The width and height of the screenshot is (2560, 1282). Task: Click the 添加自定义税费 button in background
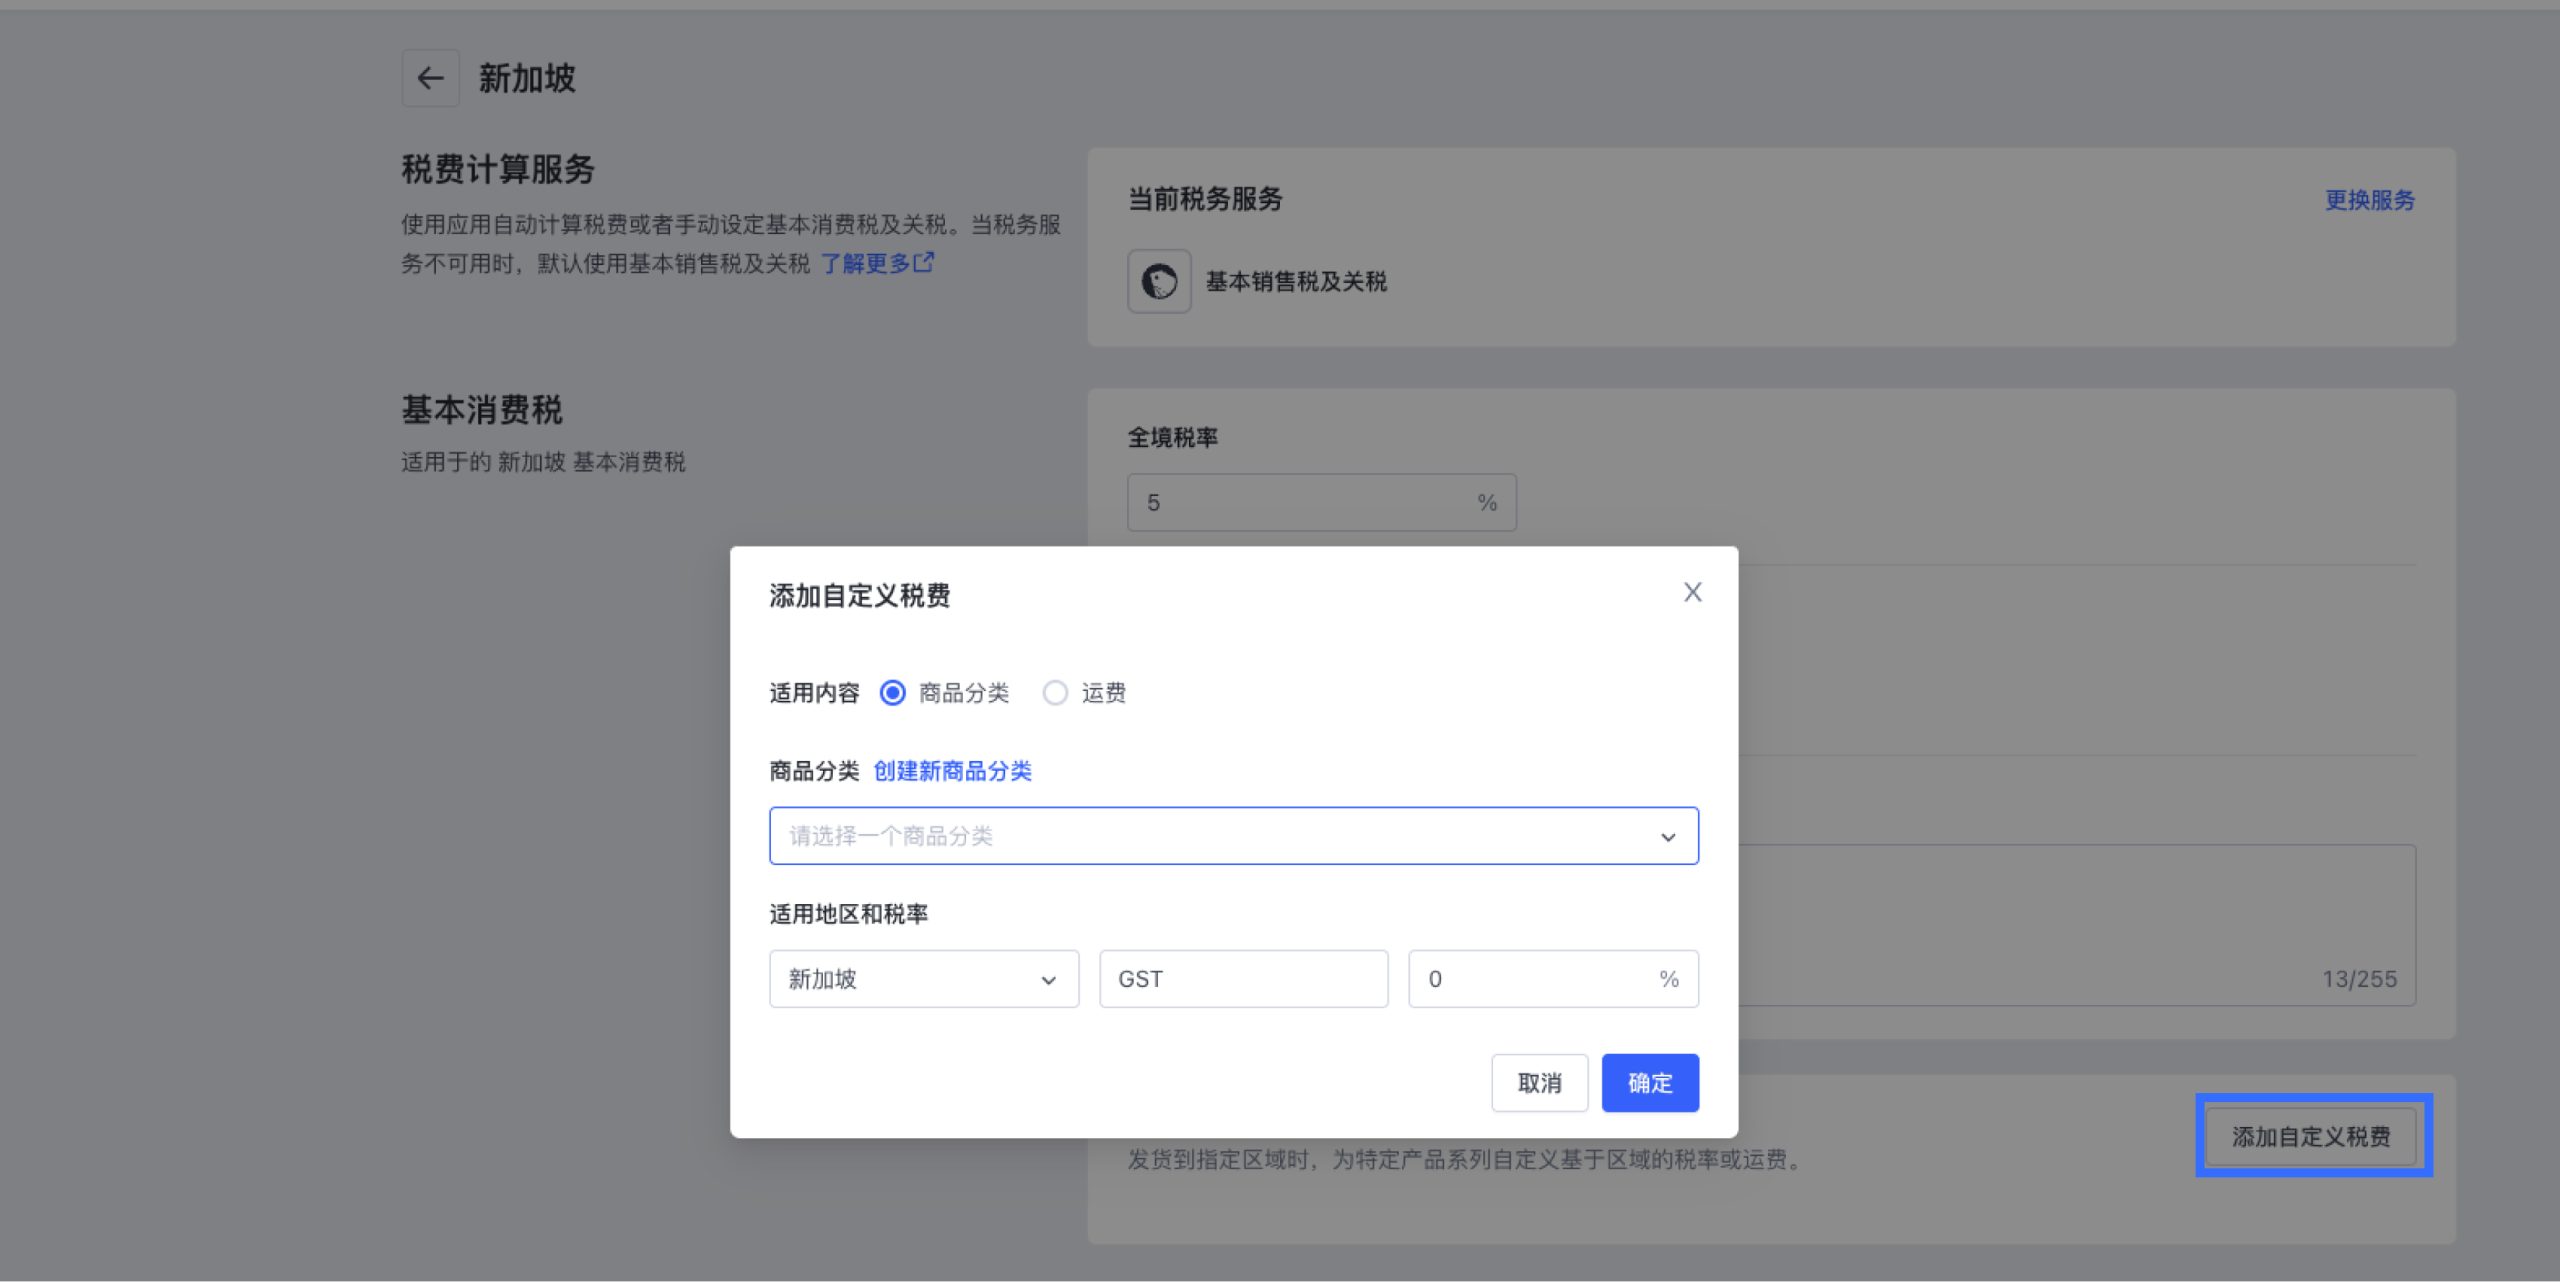[x=2311, y=1137]
